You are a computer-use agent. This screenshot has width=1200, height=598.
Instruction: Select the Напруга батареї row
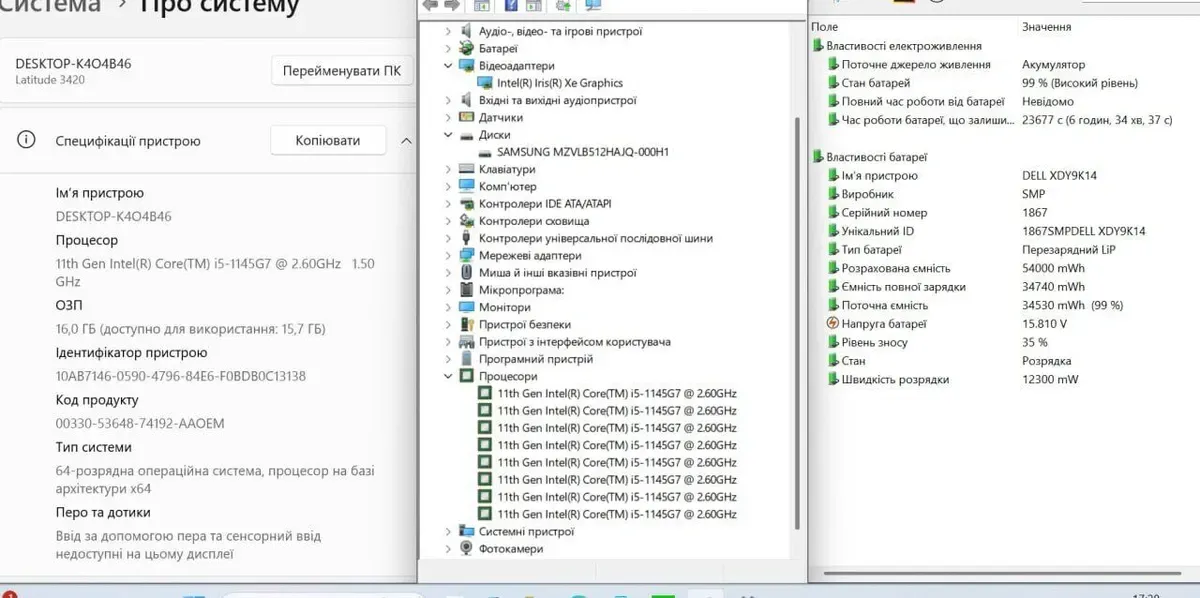[x=884, y=324]
